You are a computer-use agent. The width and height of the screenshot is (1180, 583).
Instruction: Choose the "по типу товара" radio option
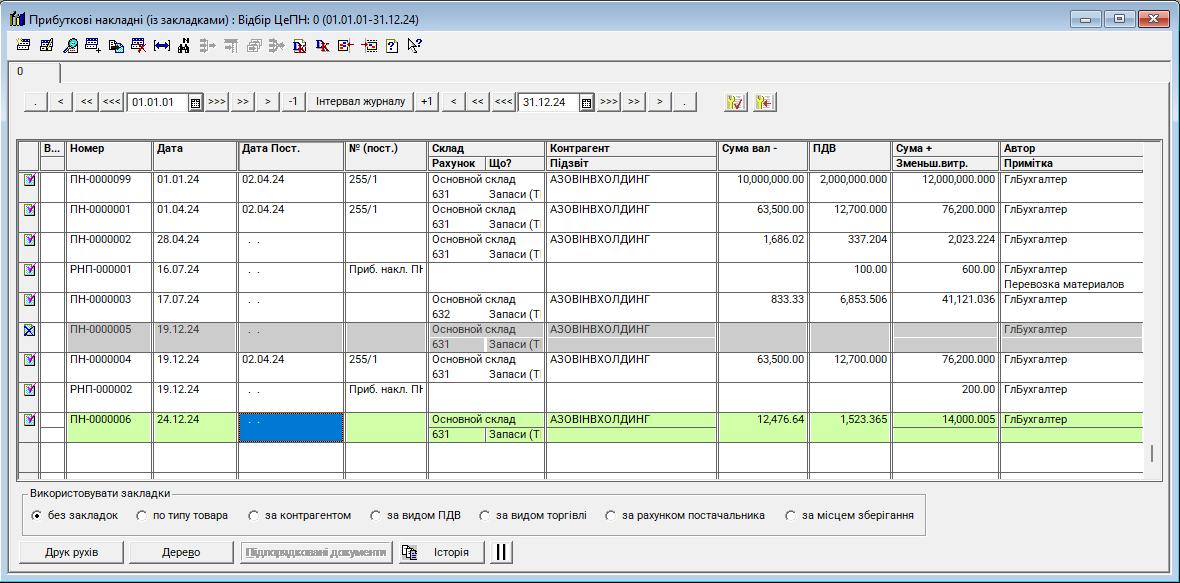(142, 516)
